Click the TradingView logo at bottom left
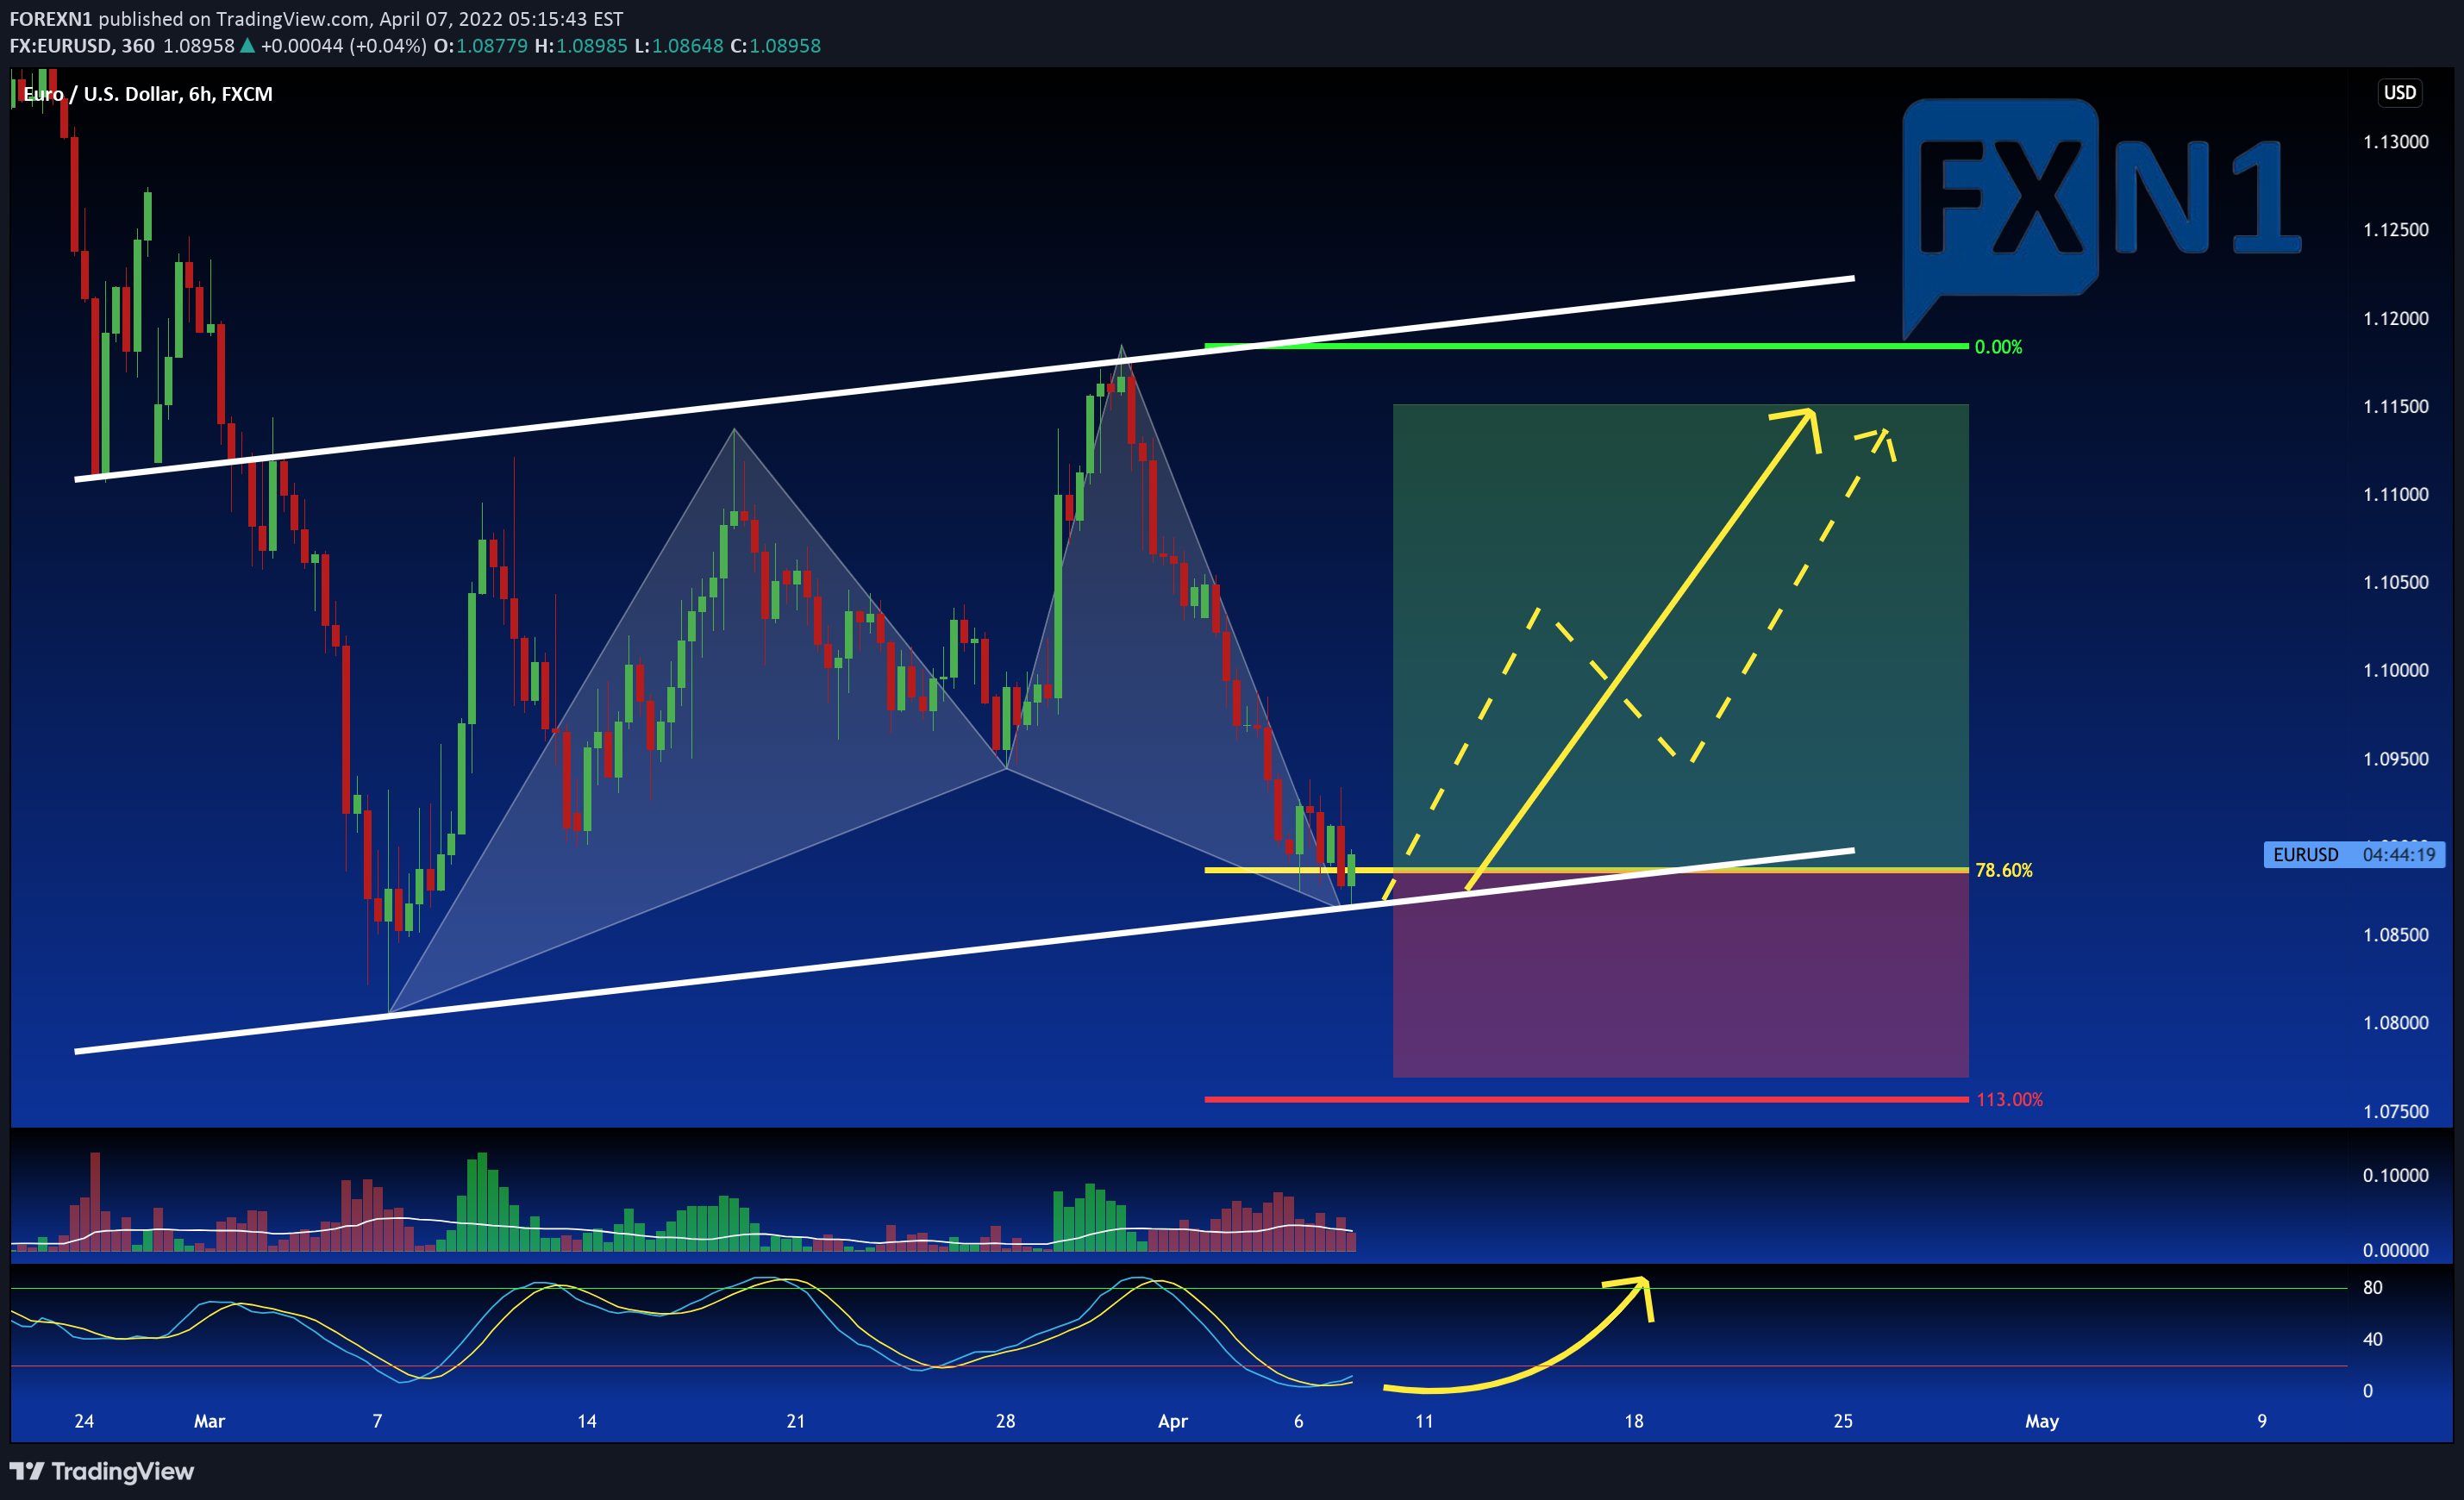The height and width of the screenshot is (1500, 2464). click(x=102, y=1471)
